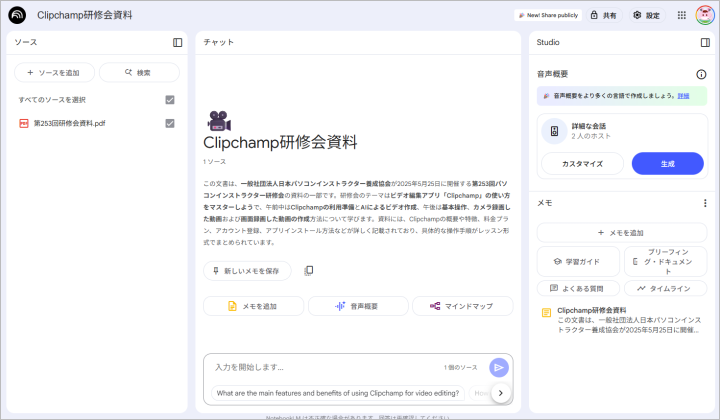This screenshot has width=720, height=420.
Task: Click 新しいメモを保存 button
Action: (x=247, y=271)
